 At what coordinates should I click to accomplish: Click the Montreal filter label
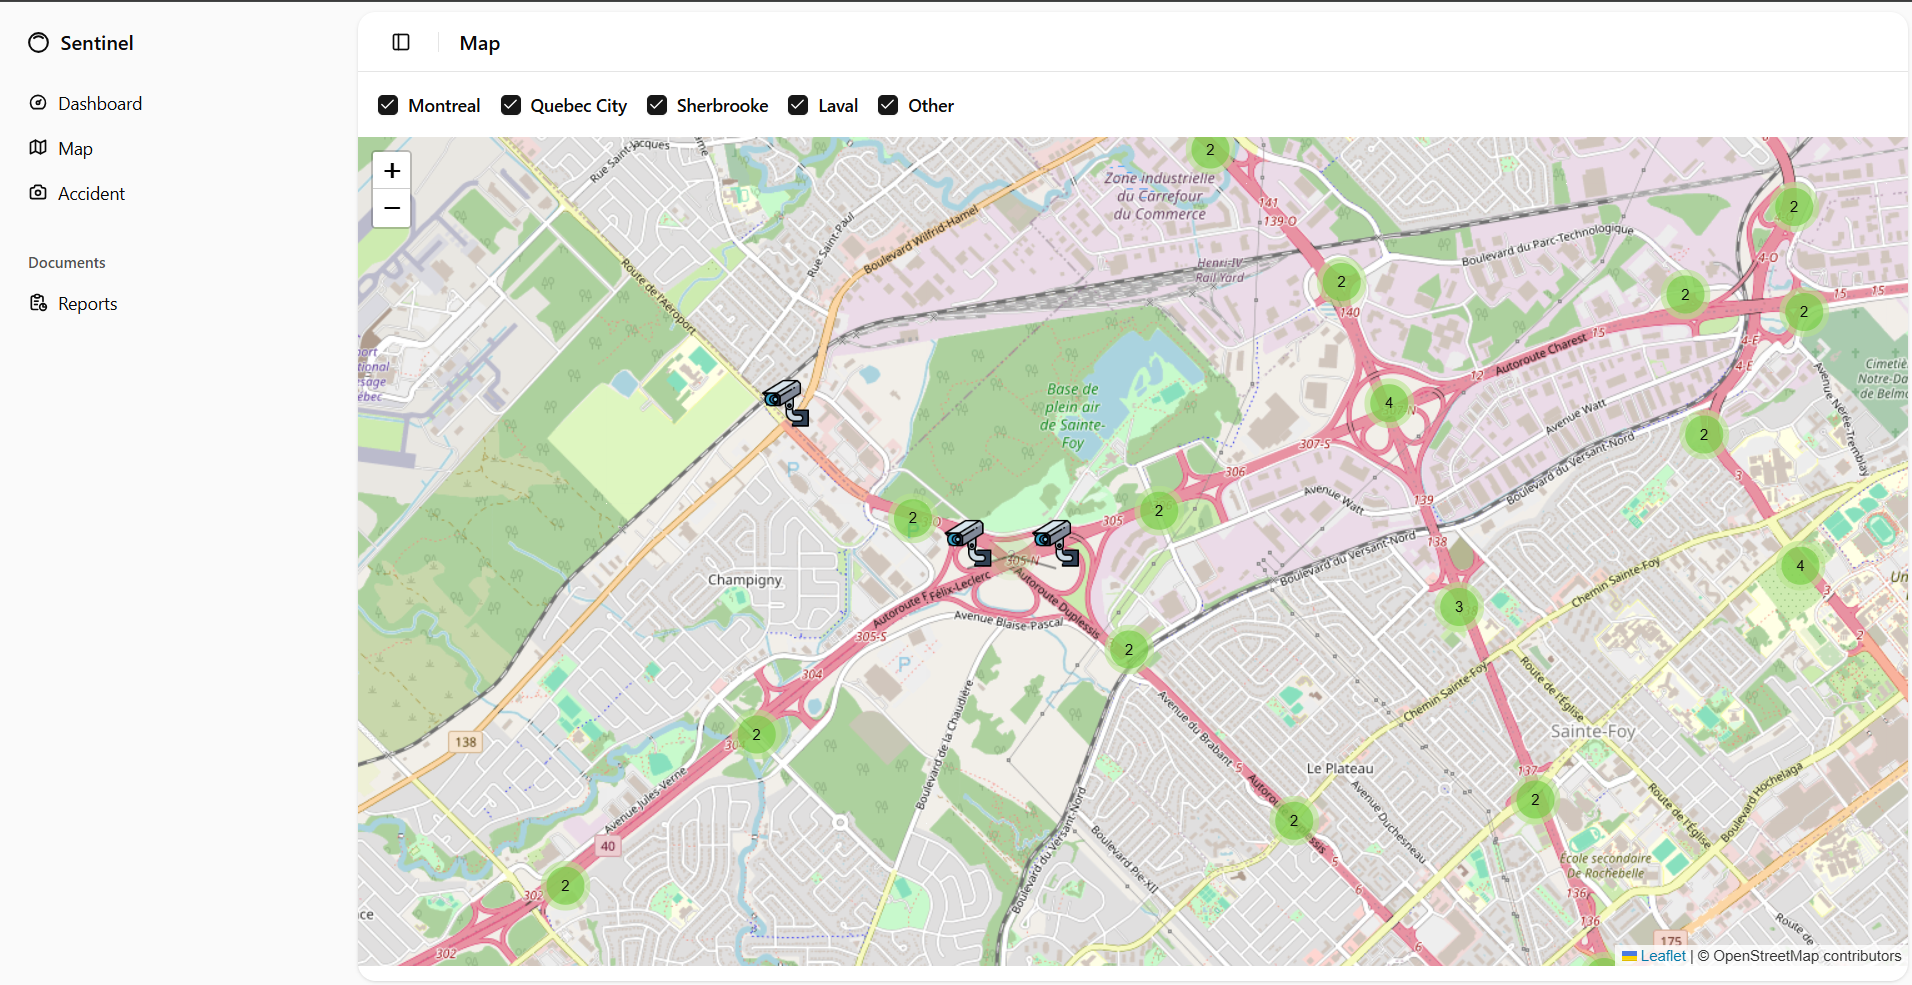444,106
